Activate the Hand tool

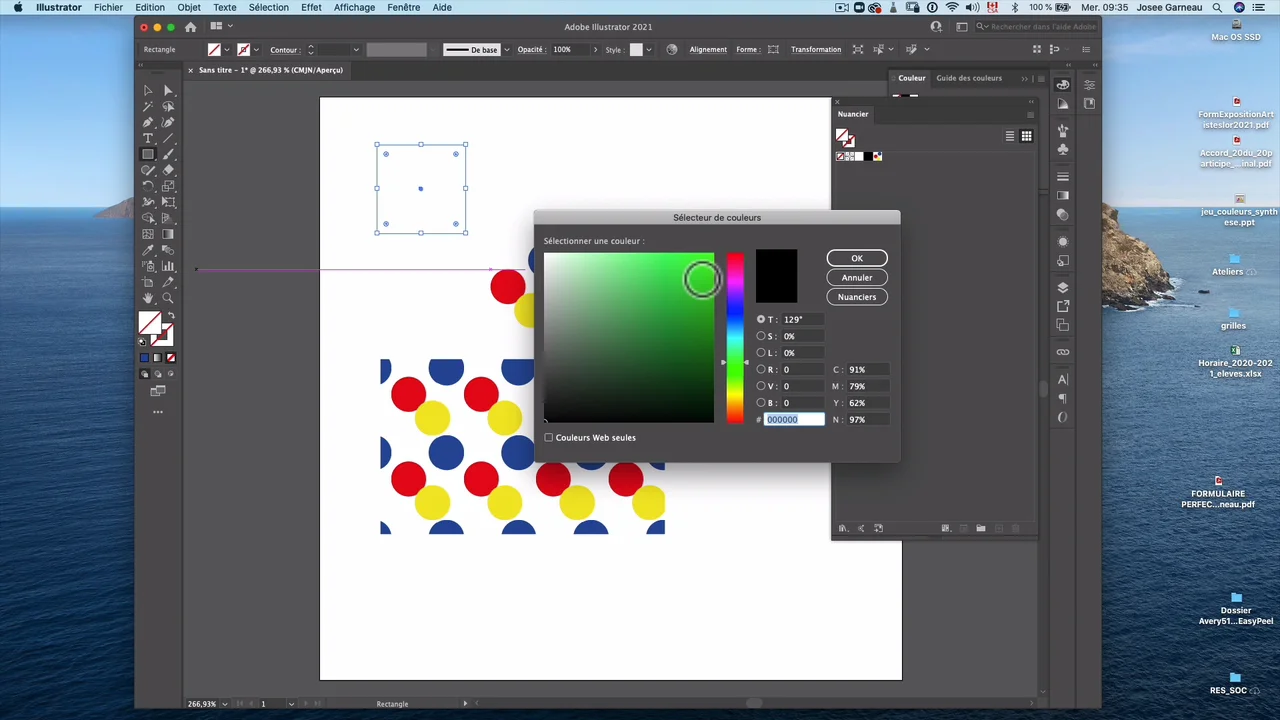[x=148, y=298]
